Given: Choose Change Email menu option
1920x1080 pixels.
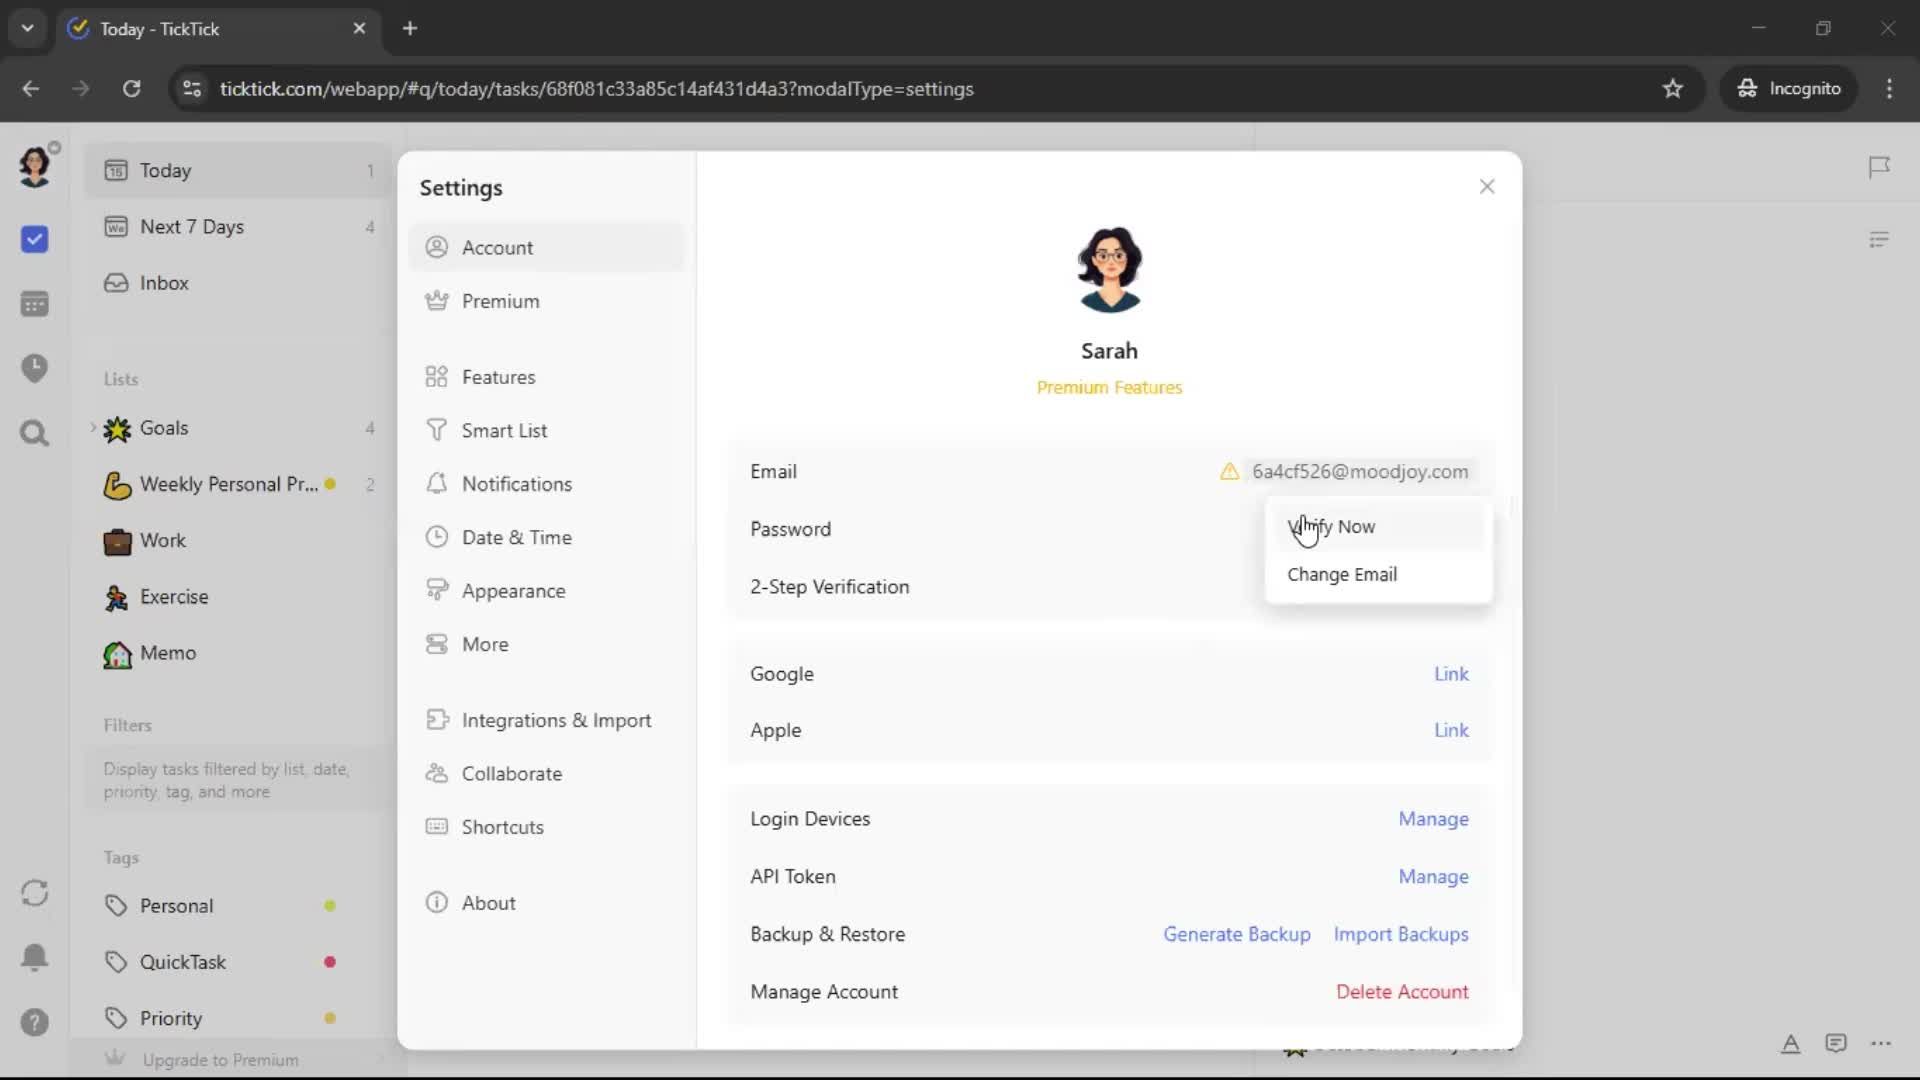Looking at the screenshot, I should point(1342,575).
